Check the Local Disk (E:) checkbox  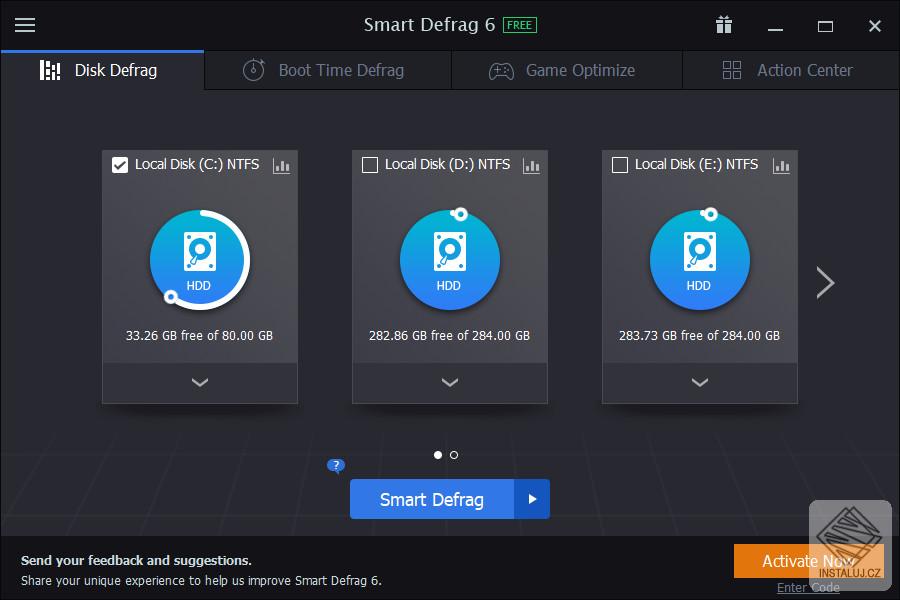pos(620,165)
